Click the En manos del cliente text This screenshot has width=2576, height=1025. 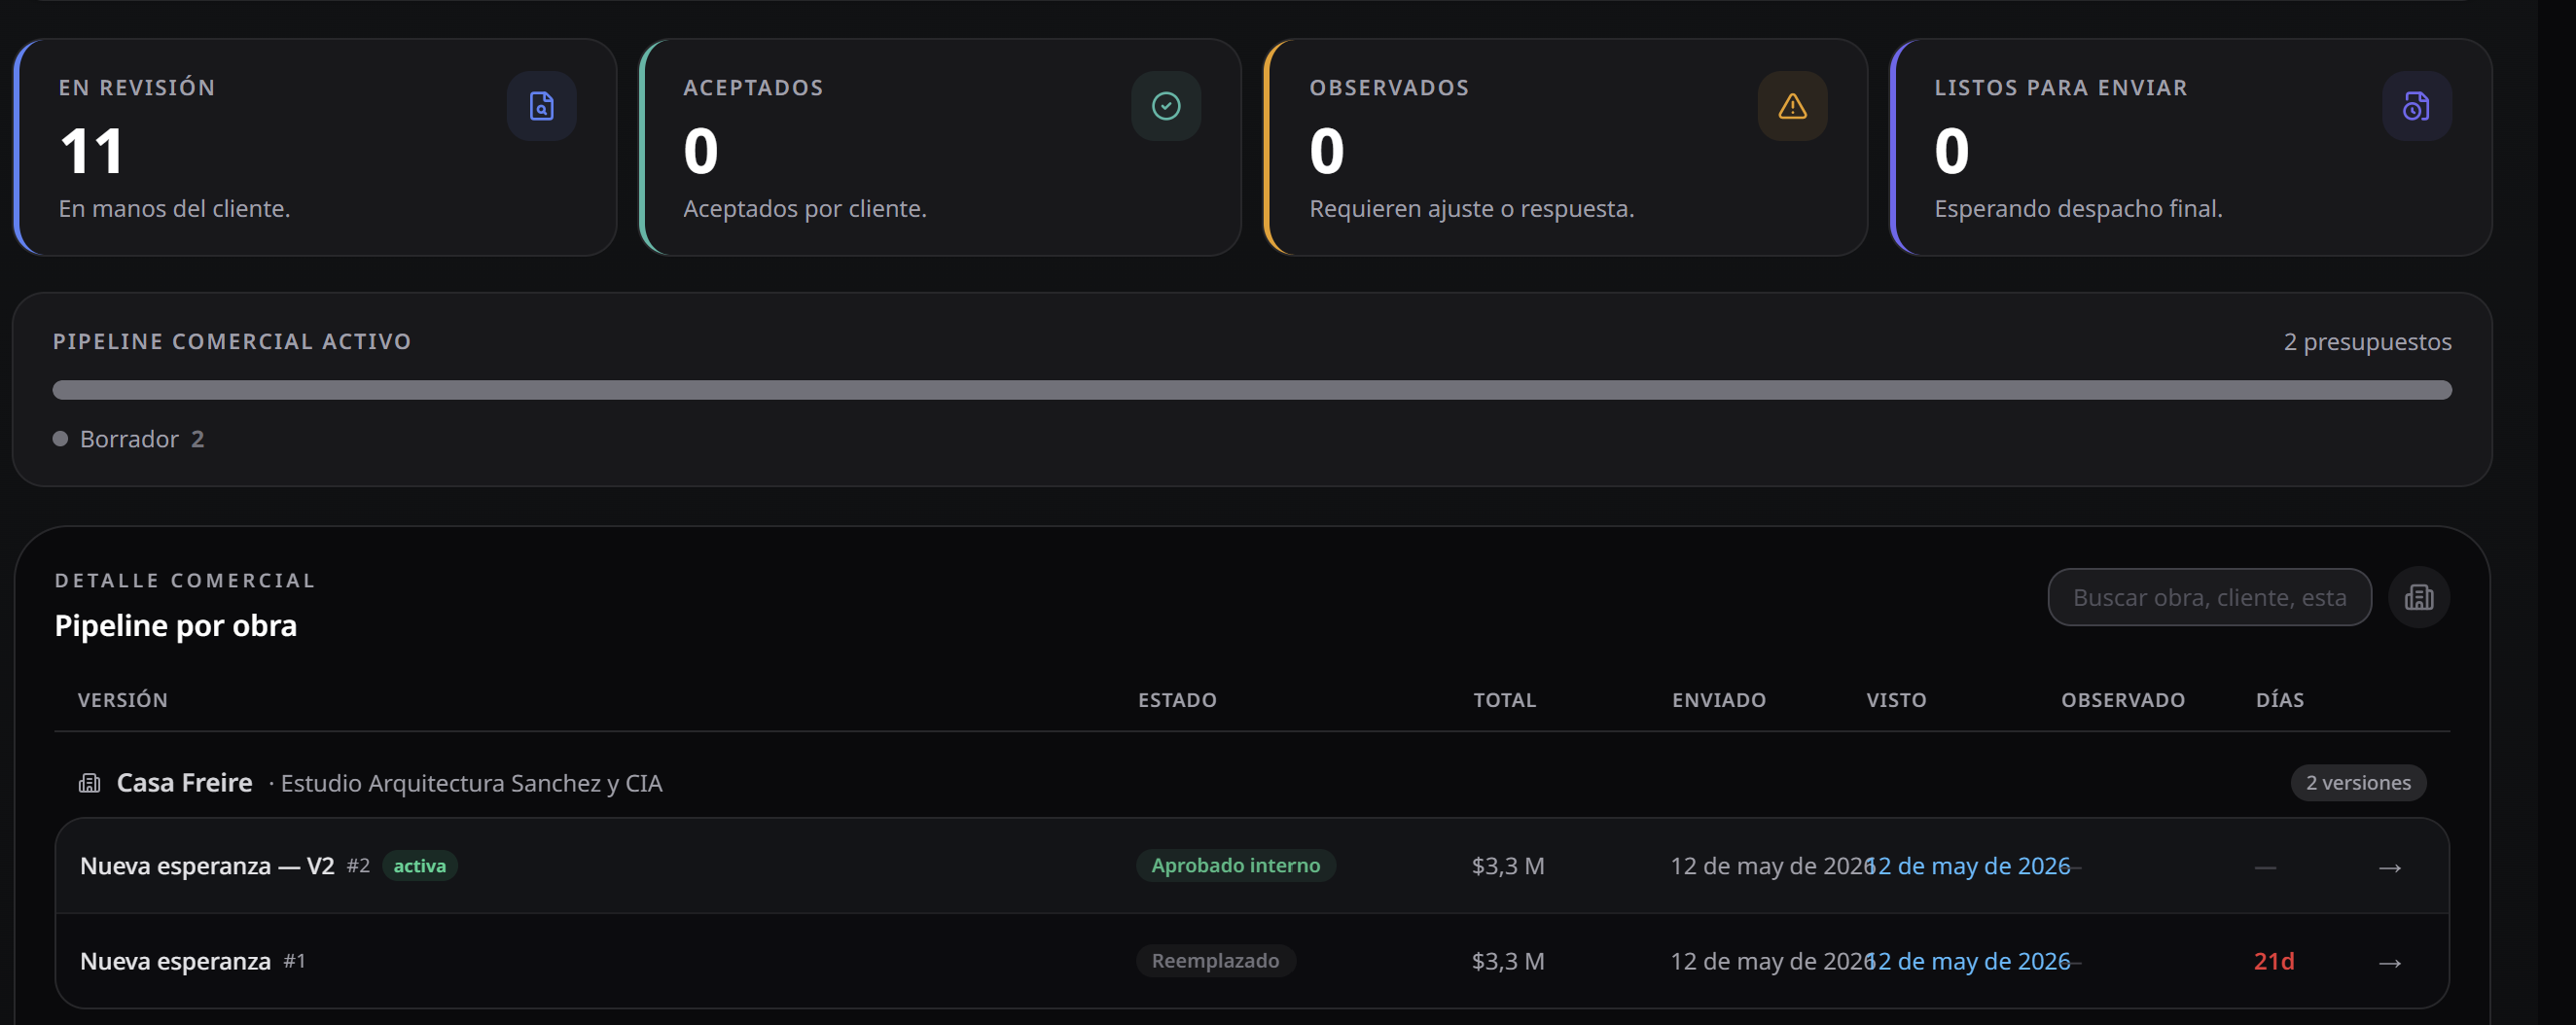pyautogui.click(x=174, y=209)
